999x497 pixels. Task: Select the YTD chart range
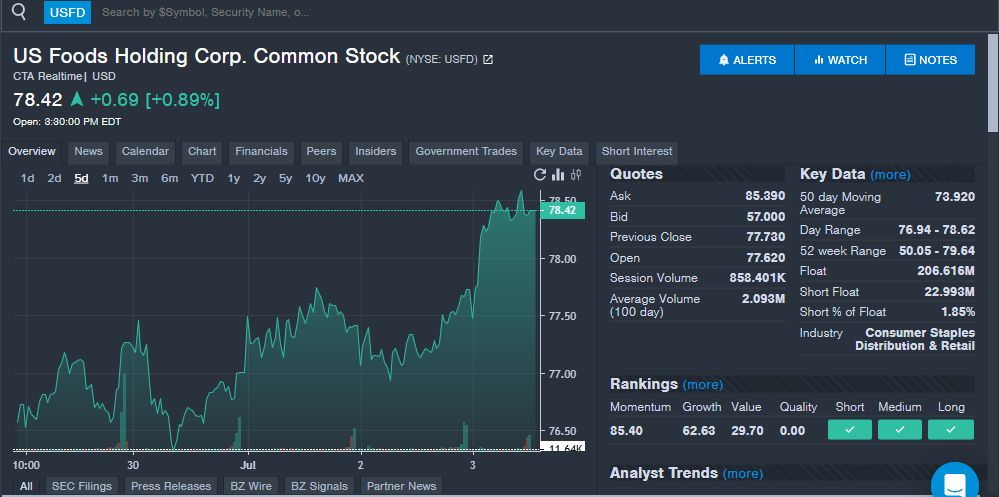203,178
